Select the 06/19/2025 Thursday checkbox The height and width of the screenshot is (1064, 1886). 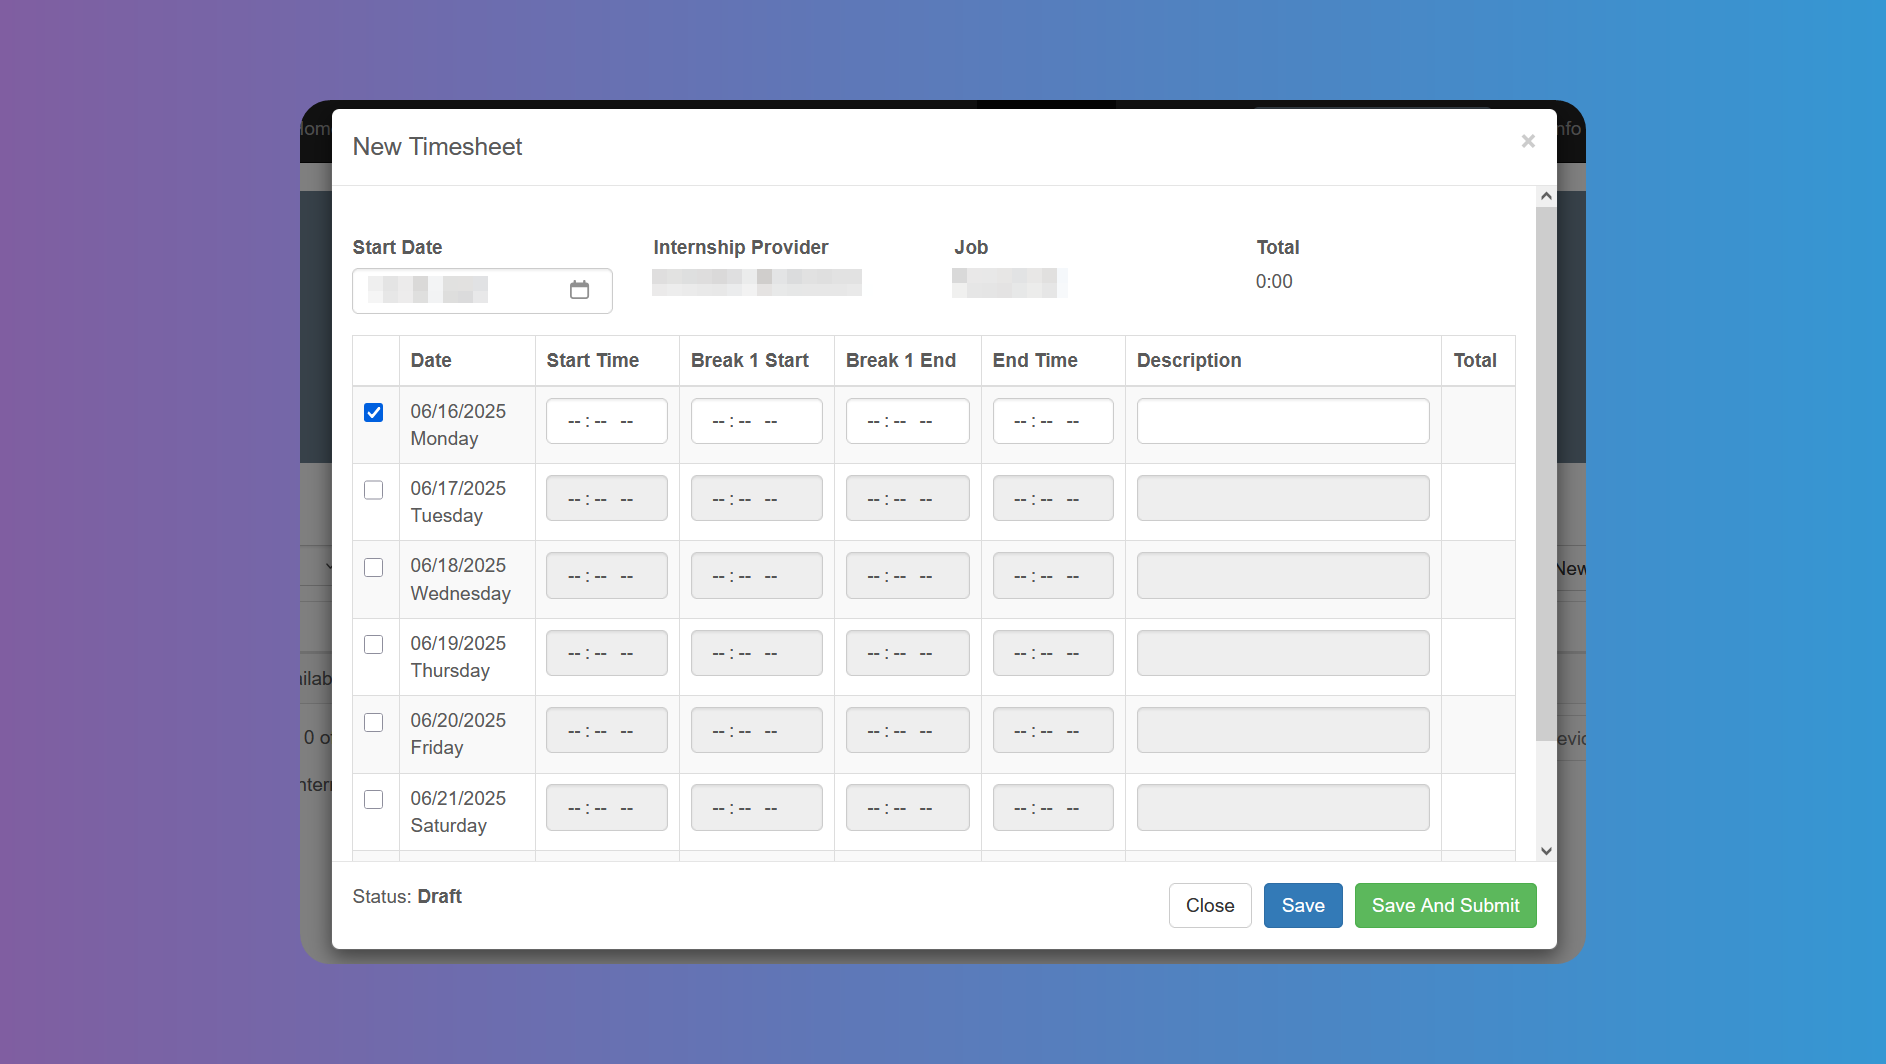click(374, 644)
